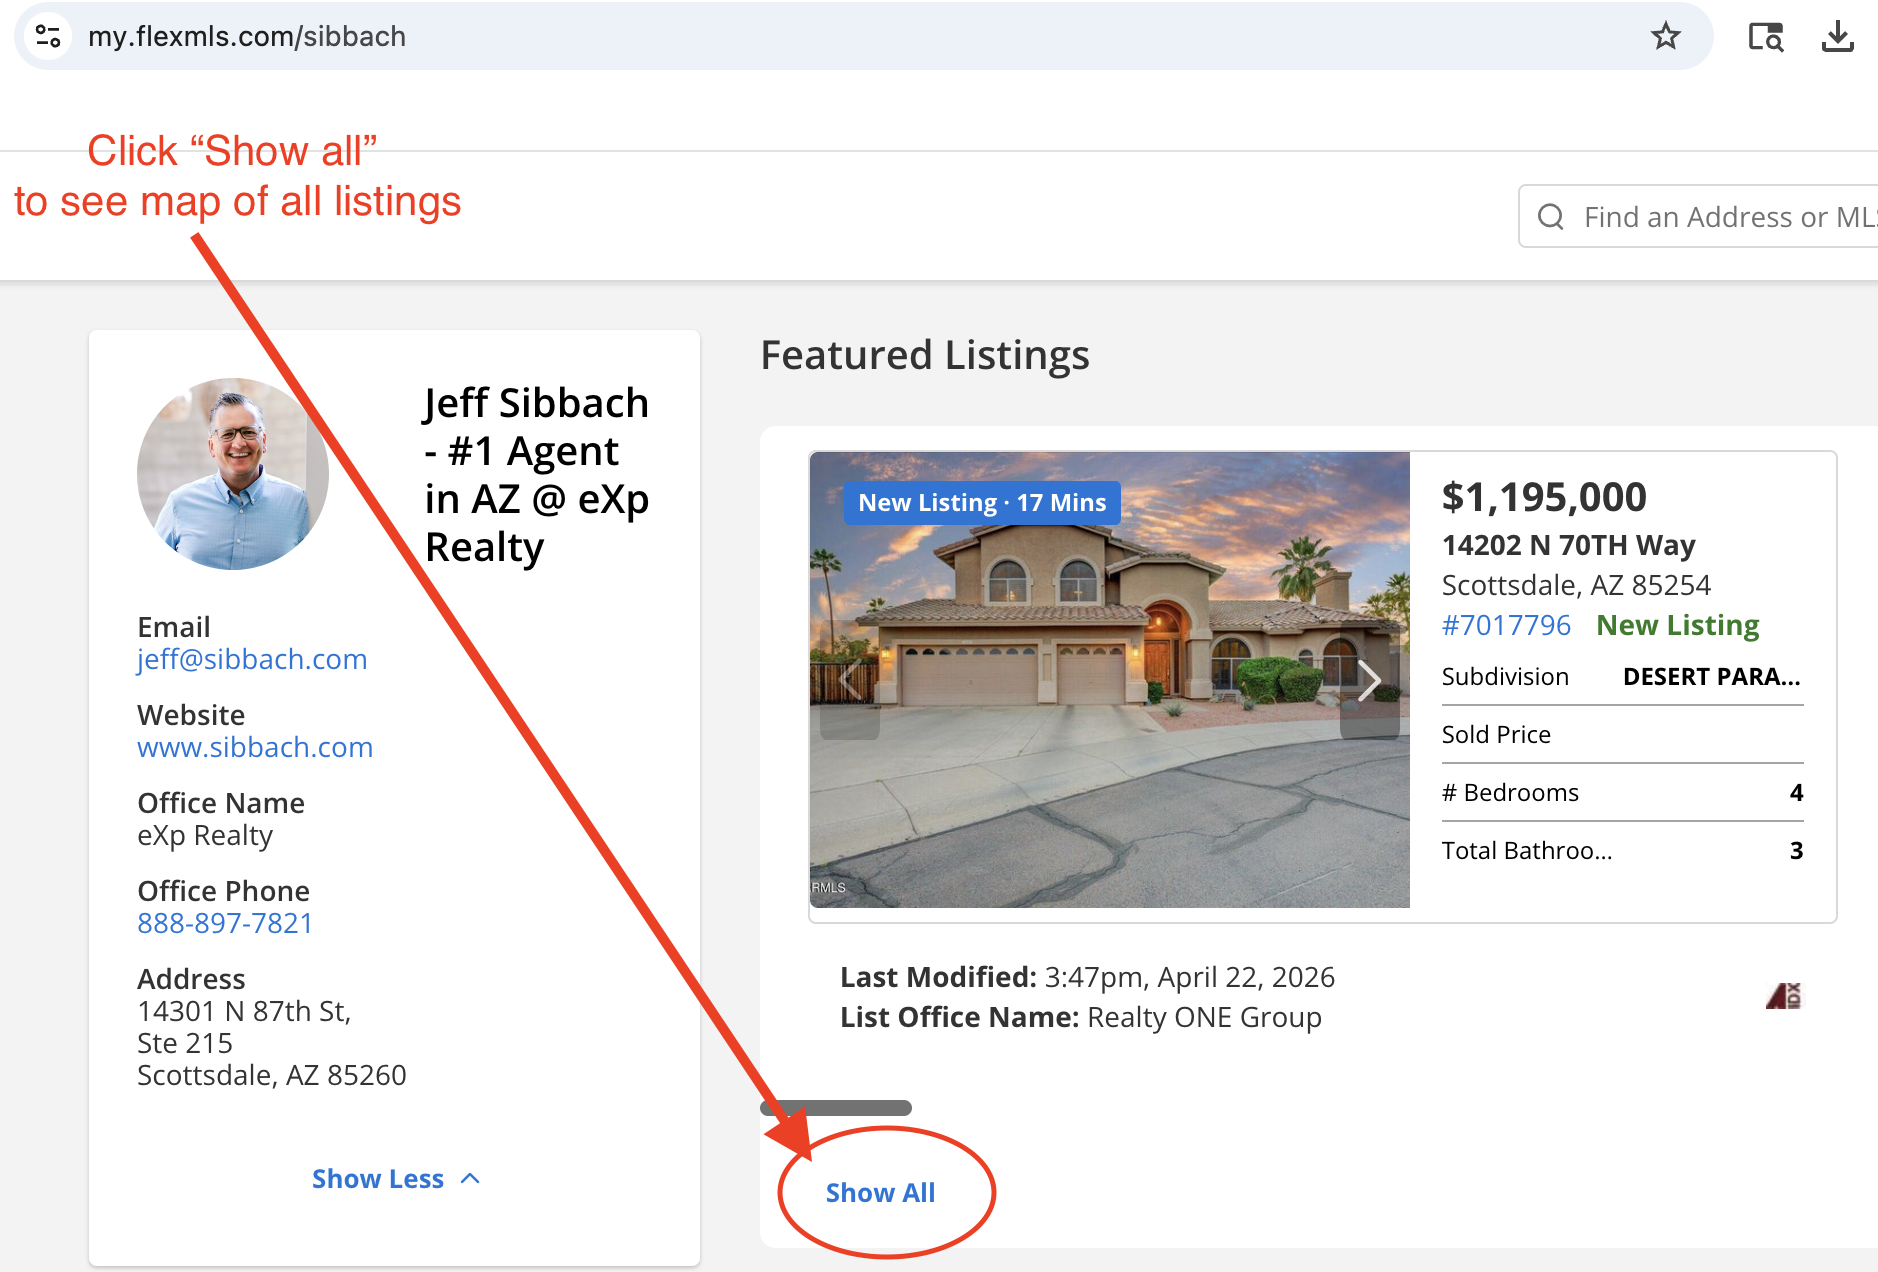This screenshot has width=1878, height=1272.
Task: Collapse agent details with Show Less
Action: click(378, 1179)
